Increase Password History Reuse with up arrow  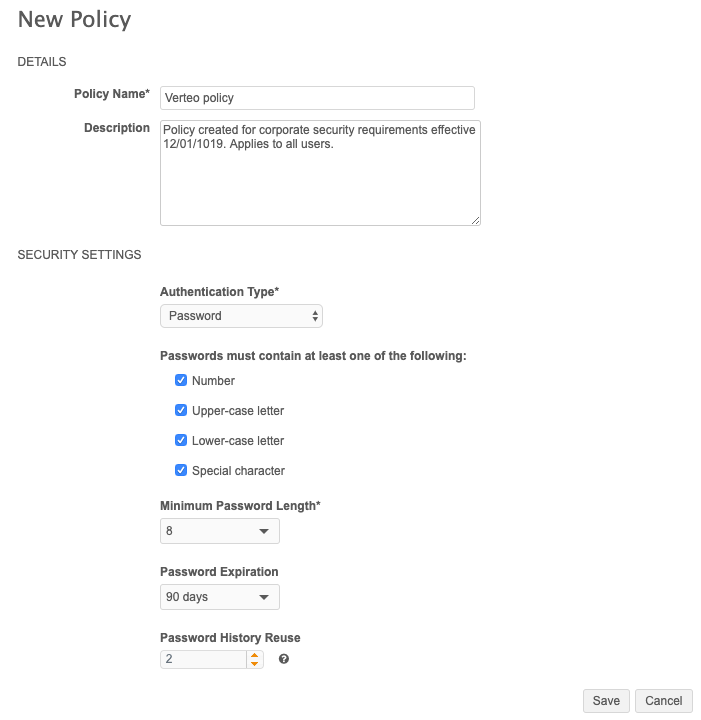click(255, 655)
